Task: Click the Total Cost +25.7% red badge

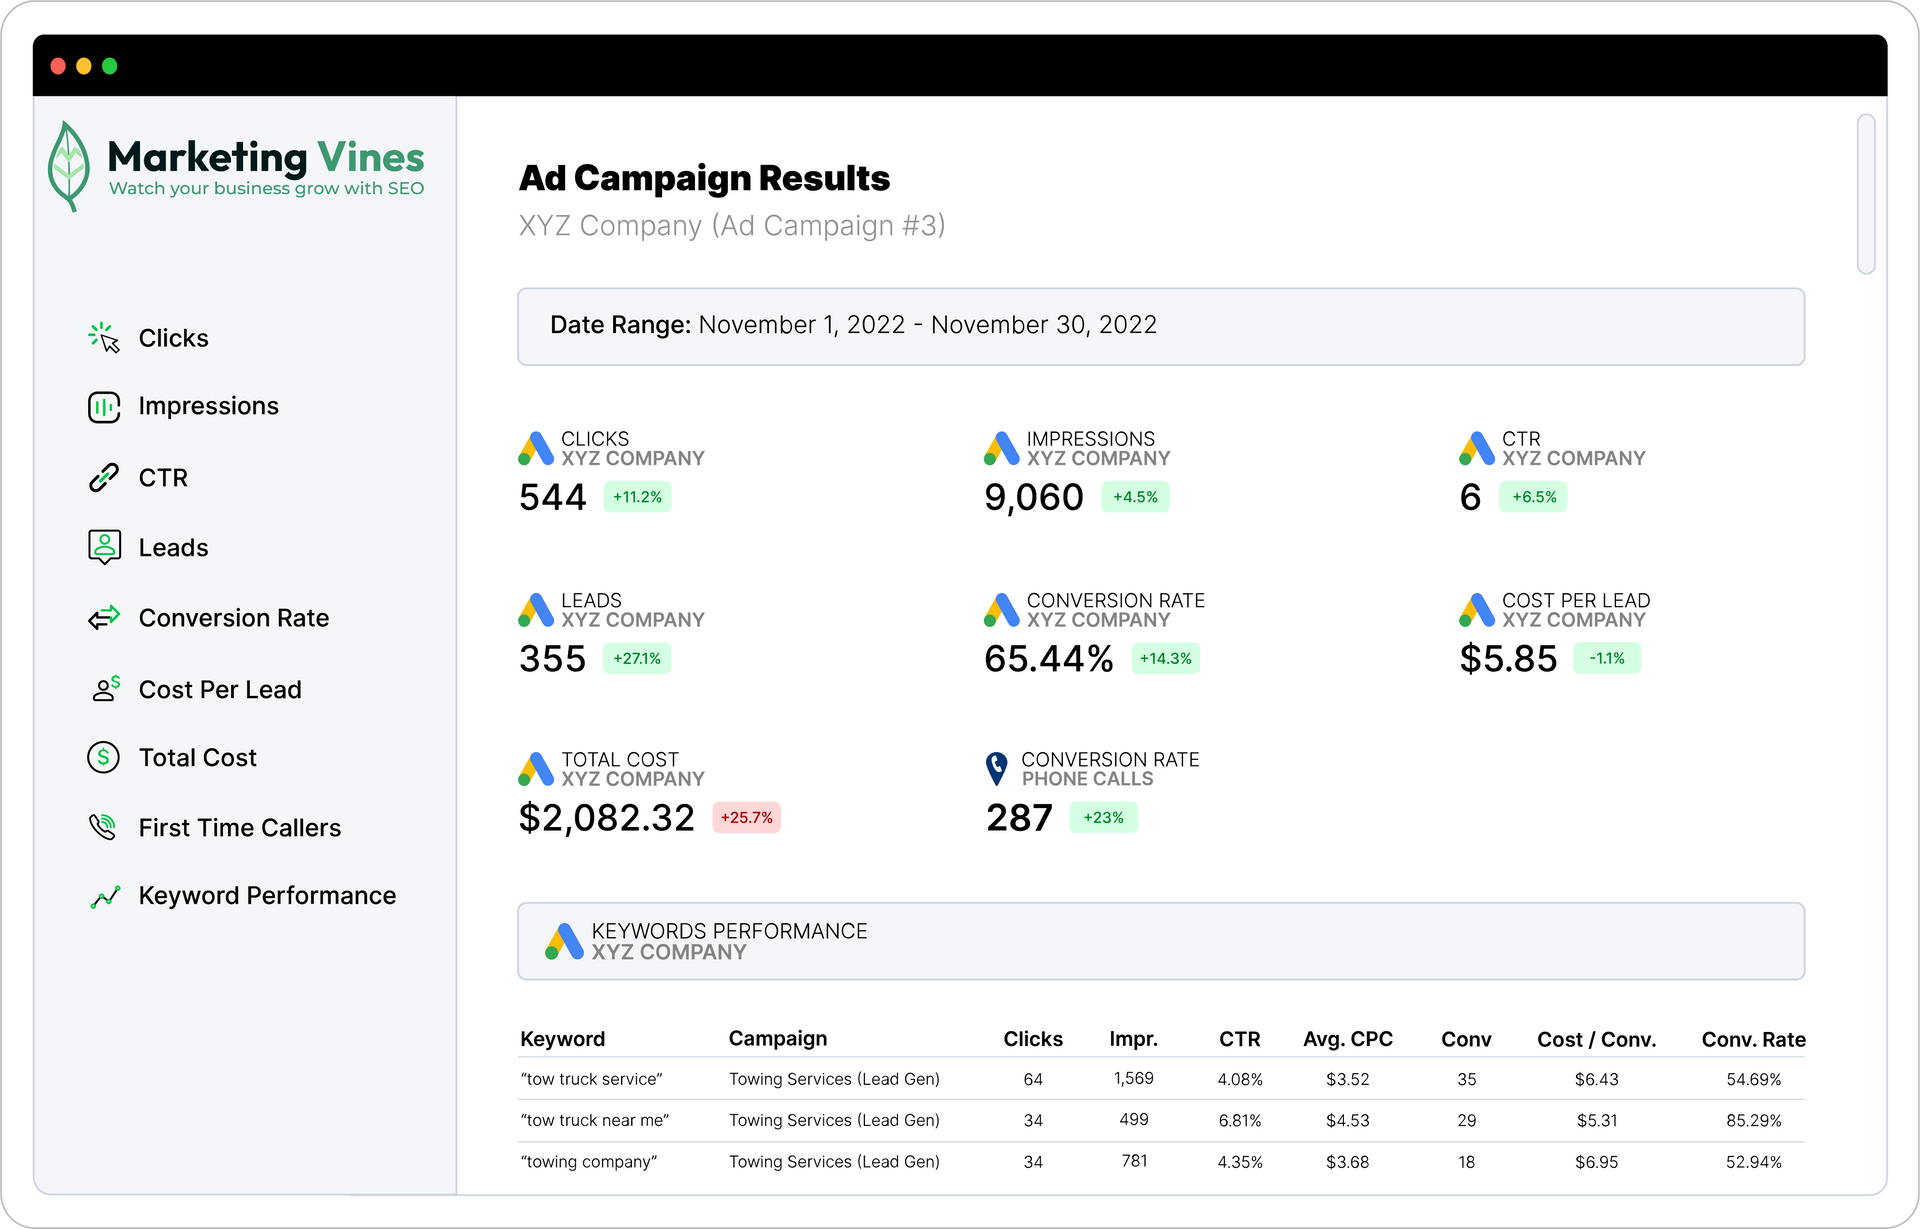Action: 746,817
